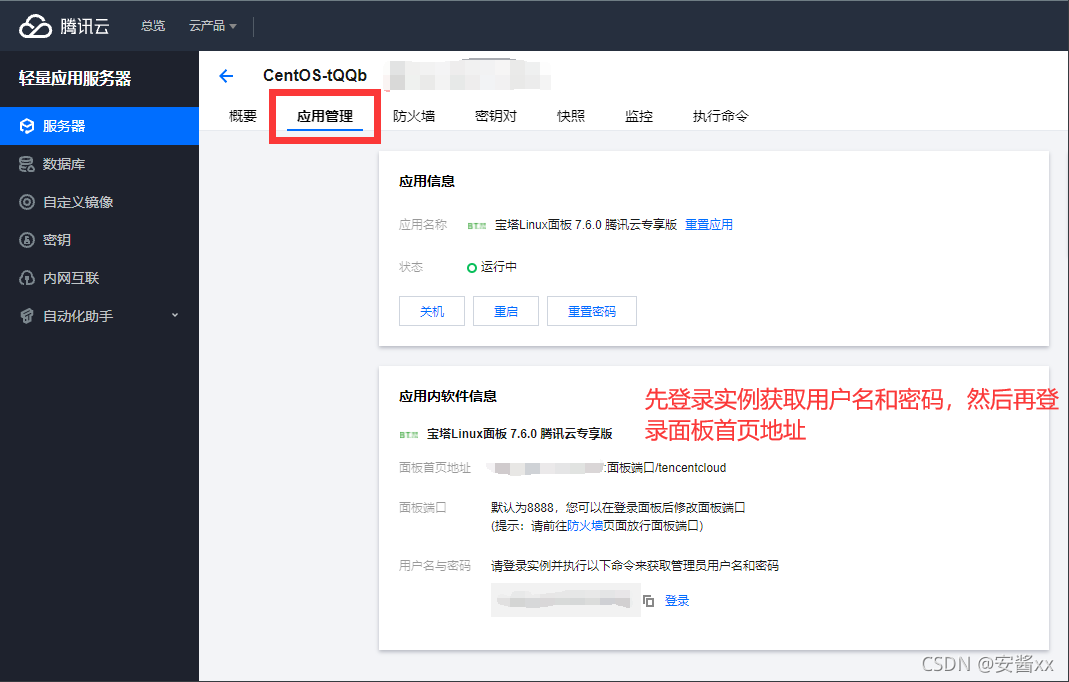Click the 重置应用 link
The width and height of the screenshot is (1069, 682).
click(709, 224)
